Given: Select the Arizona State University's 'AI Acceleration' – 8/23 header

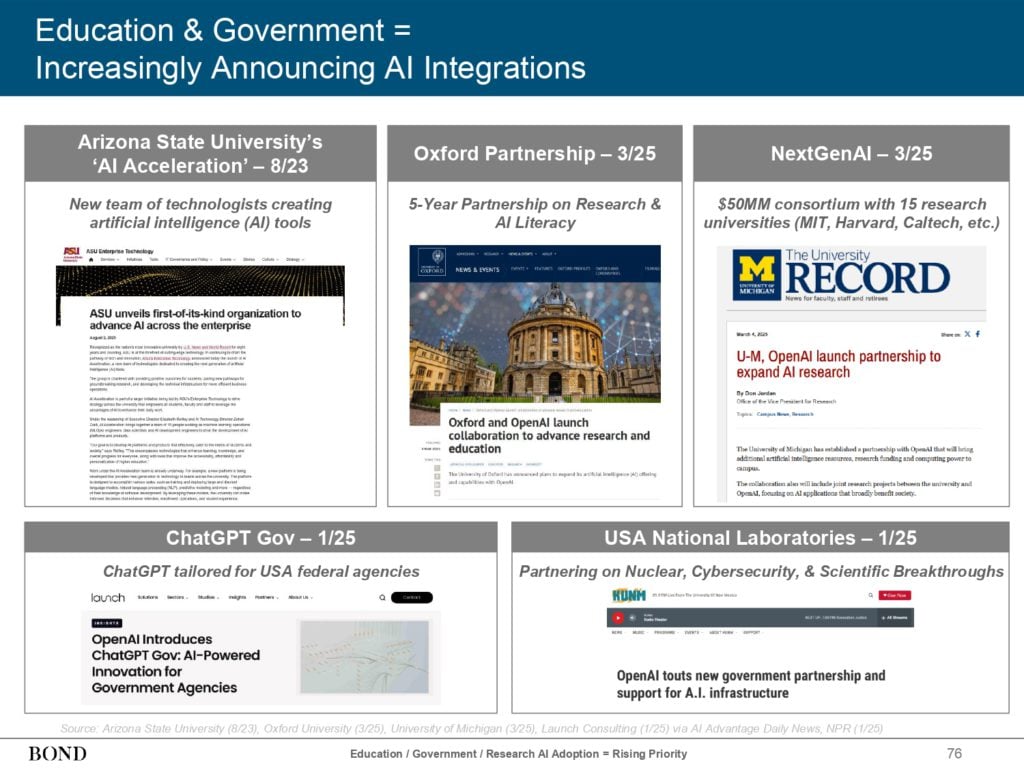Looking at the screenshot, I should [x=200, y=153].
